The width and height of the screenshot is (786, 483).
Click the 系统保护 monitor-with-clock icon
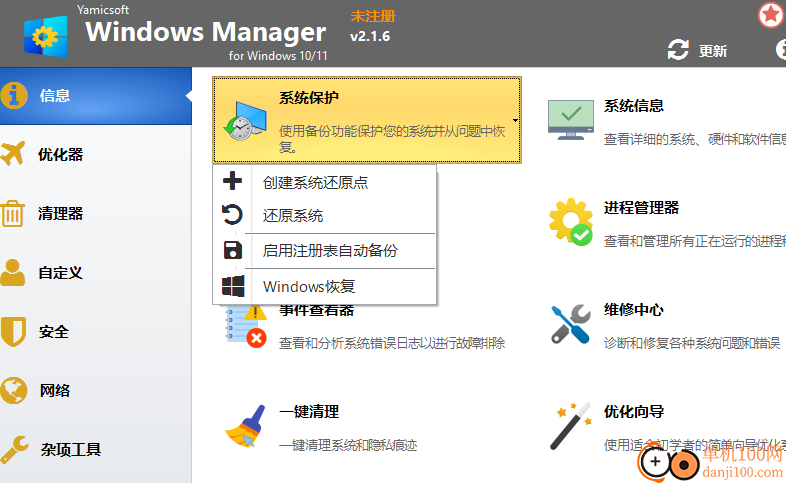click(x=245, y=121)
